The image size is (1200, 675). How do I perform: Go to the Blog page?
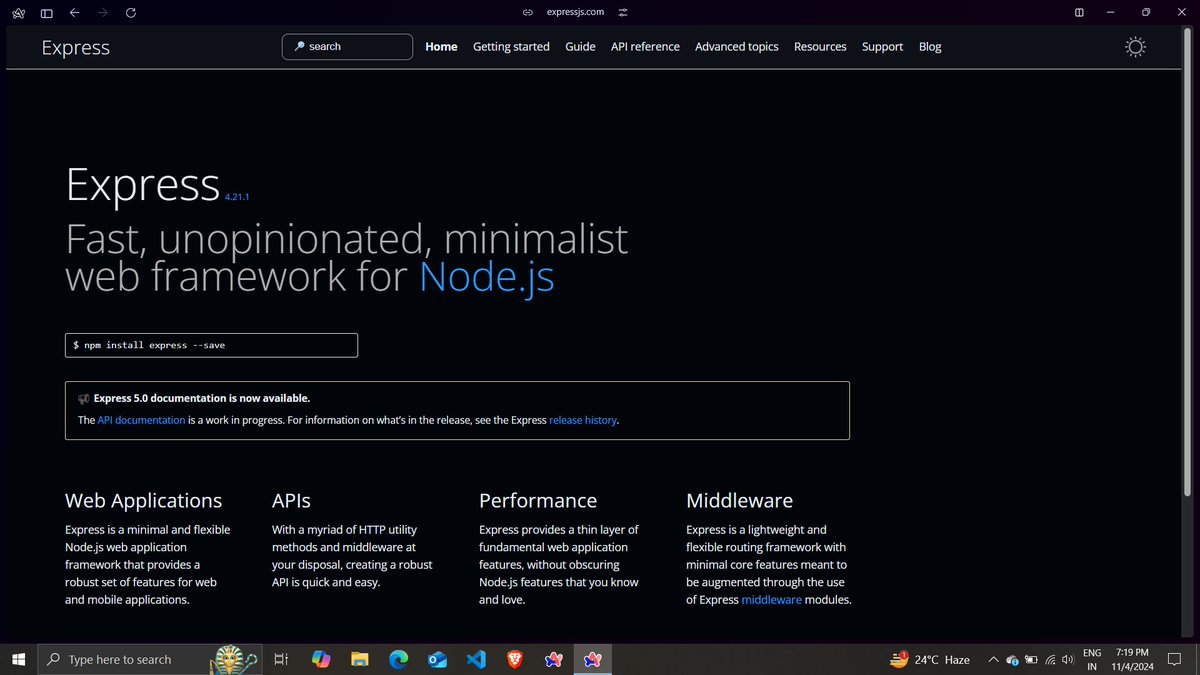click(930, 47)
